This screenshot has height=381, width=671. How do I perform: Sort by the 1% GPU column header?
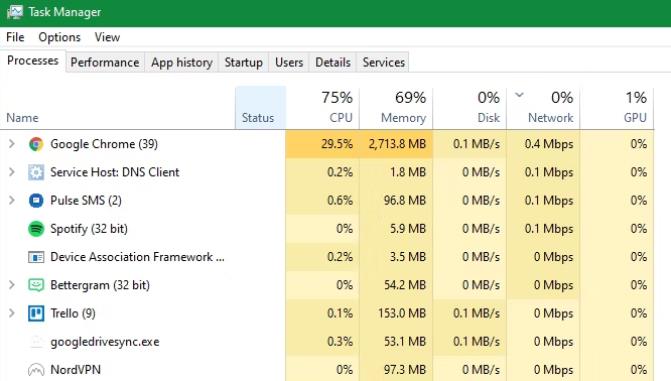617,107
